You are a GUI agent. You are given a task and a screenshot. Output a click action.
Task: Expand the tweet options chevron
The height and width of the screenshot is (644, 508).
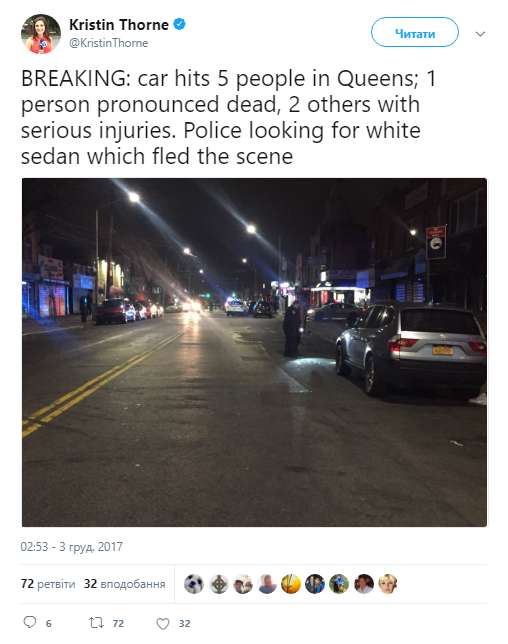point(480,34)
